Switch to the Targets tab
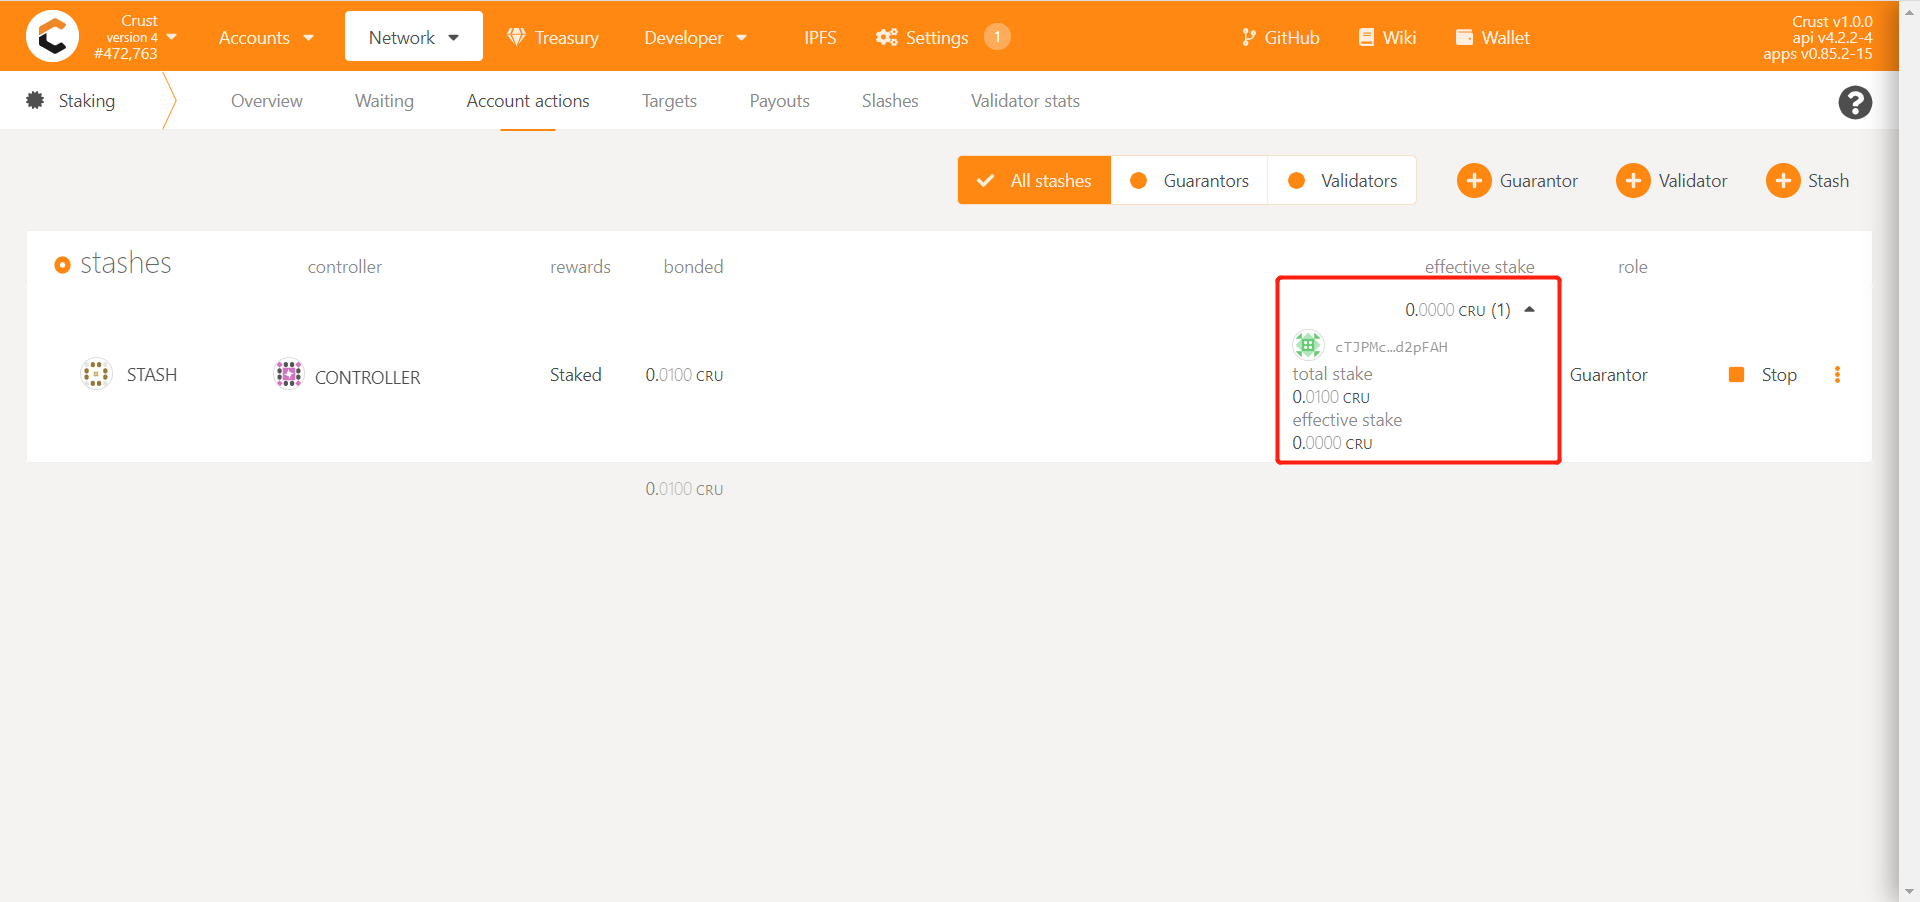1920x902 pixels. coord(669,101)
